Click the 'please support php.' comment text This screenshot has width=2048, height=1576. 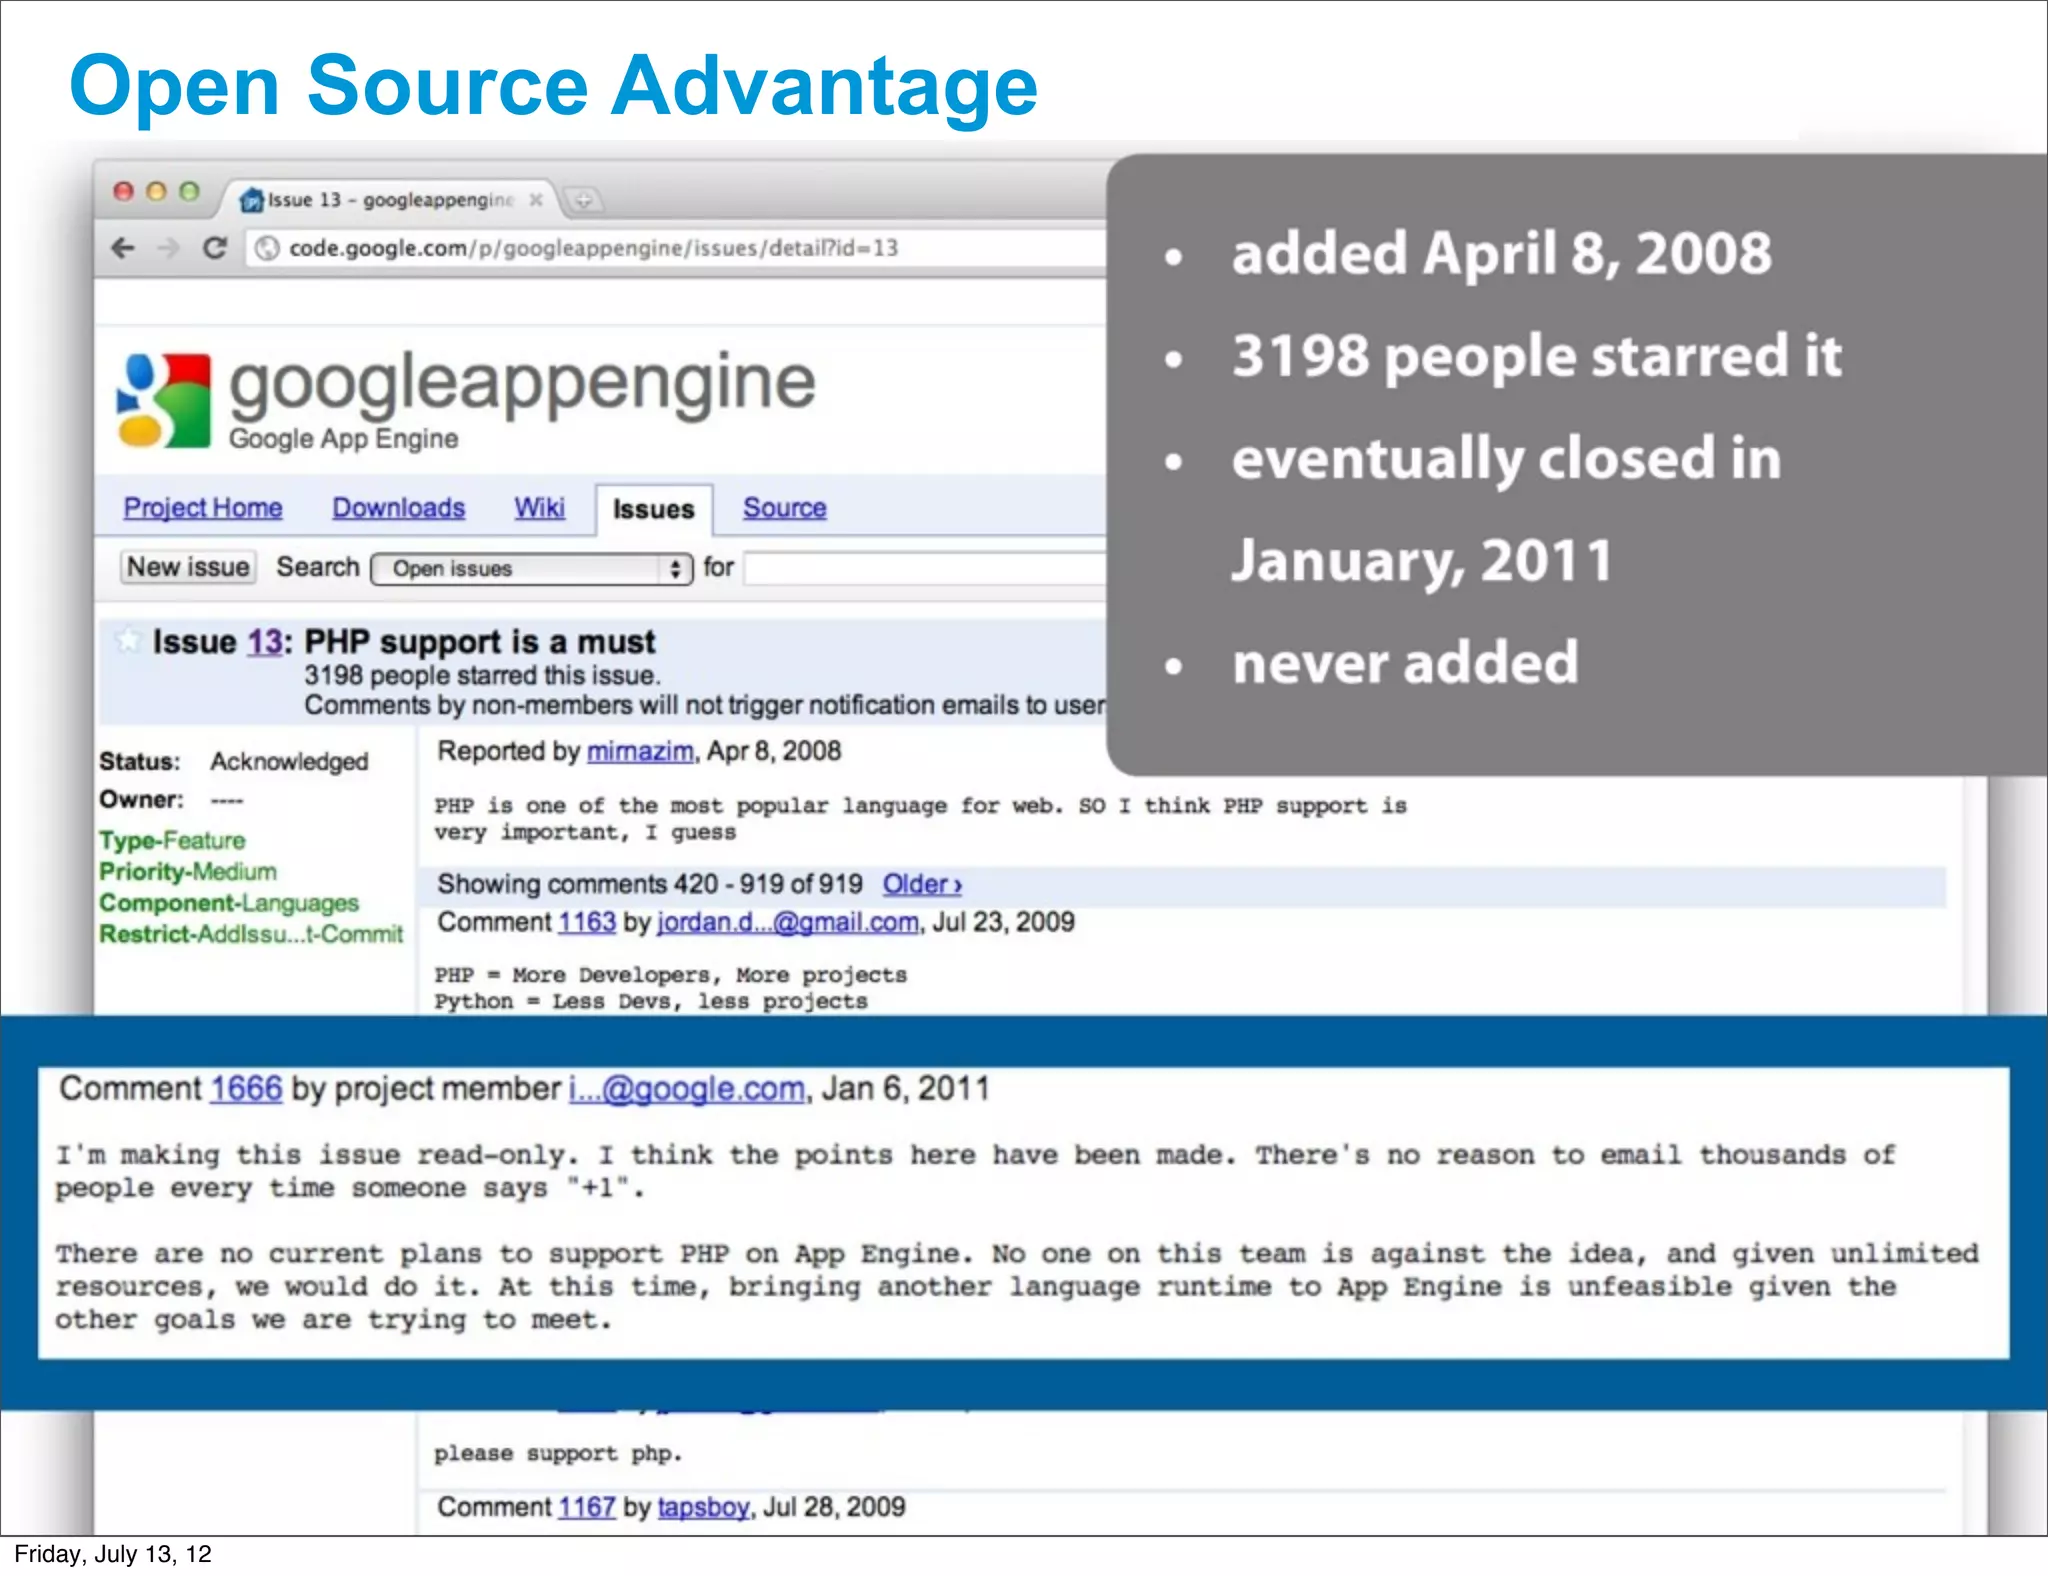558,1454
